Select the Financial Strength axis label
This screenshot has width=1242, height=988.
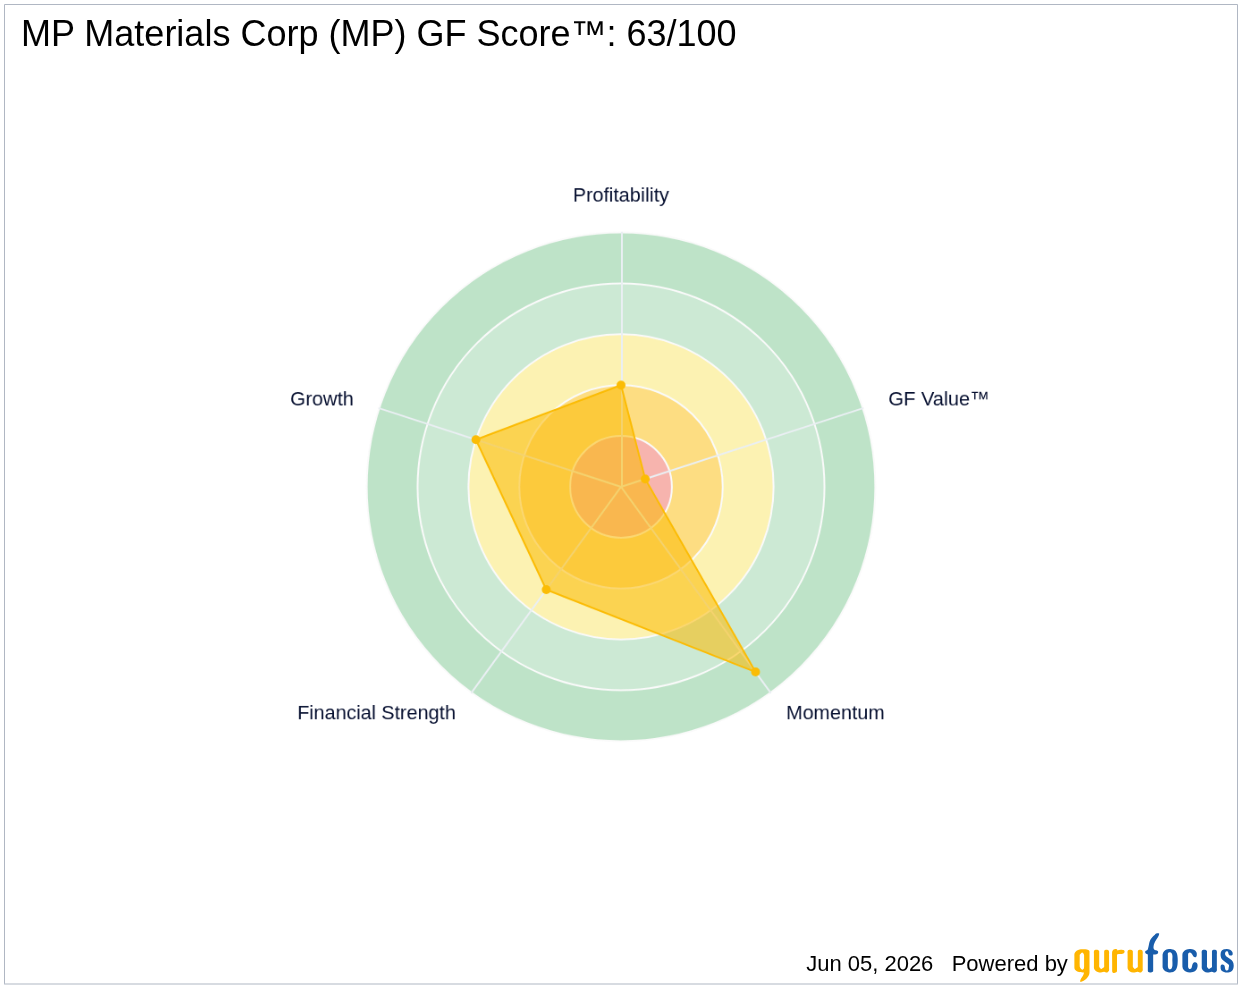click(376, 713)
